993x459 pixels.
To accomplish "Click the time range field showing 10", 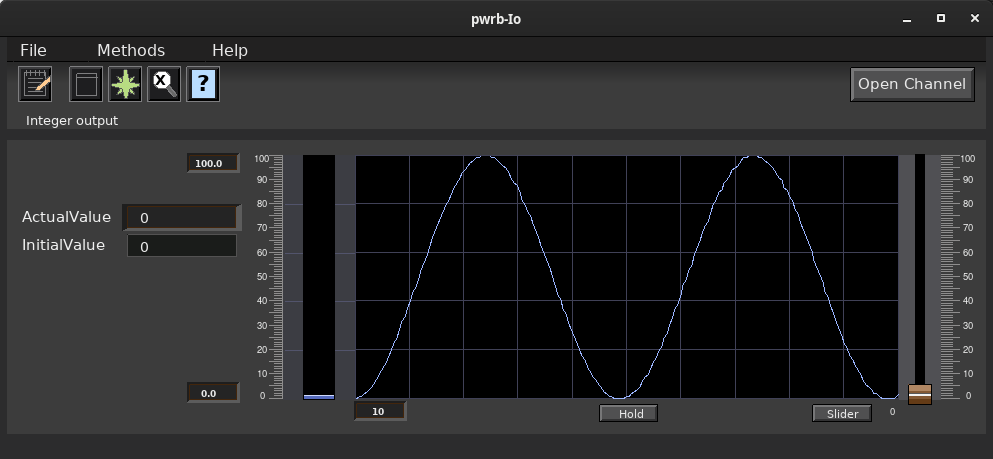I will 380,411.
